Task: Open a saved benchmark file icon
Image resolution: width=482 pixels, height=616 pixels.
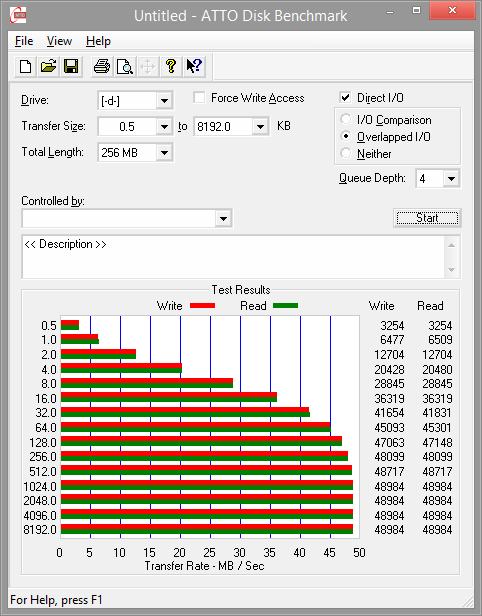Action: pos(48,66)
